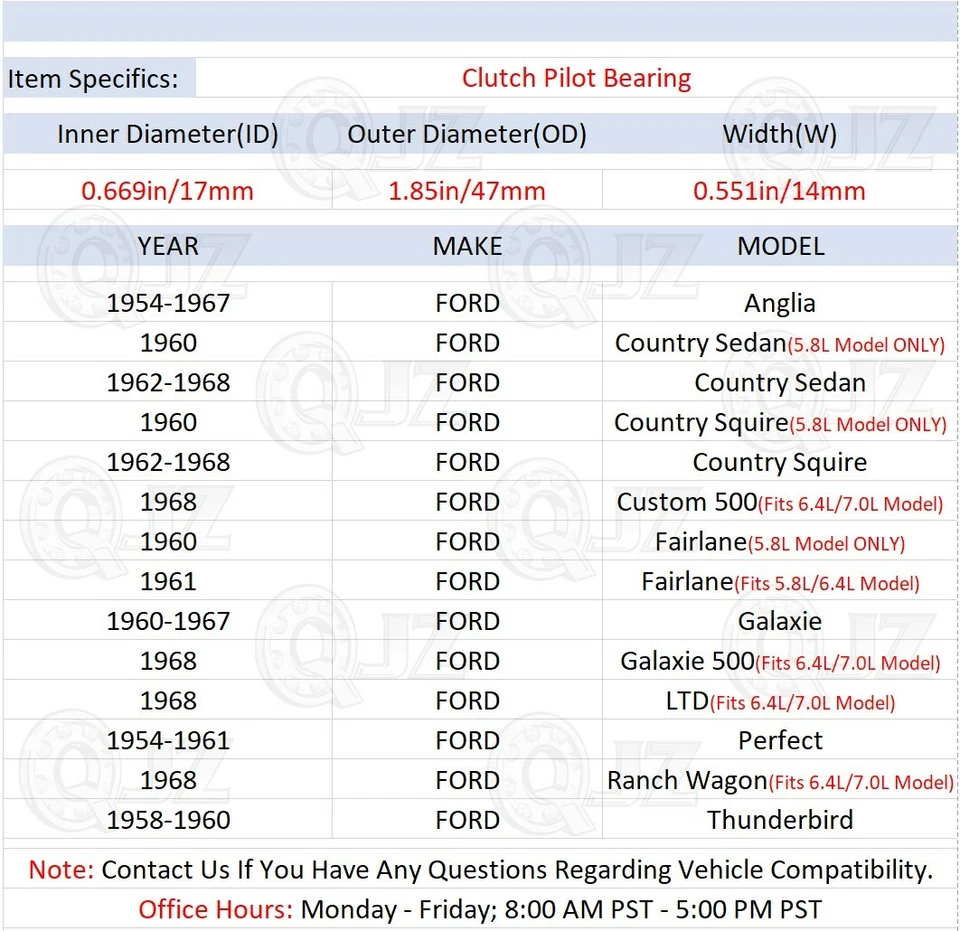Viewport: 960px width, 931px height.
Task: Select 'Ranch Wagon(Fits 6.4L/7.0L Model)' cell
Action: pos(779,780)
